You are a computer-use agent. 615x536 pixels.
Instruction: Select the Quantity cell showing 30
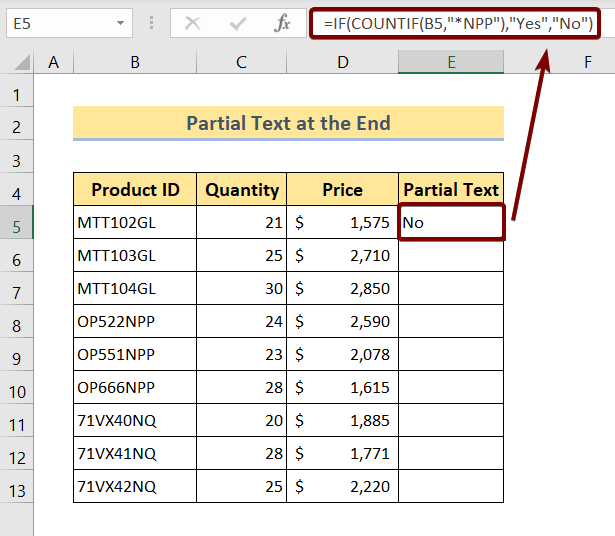coord(241,289)
